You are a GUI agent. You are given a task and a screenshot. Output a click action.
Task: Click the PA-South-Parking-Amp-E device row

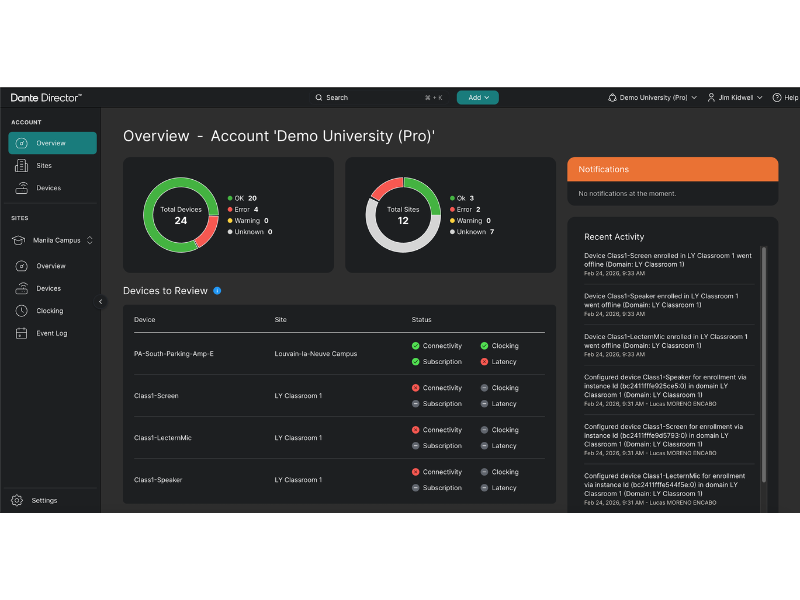(x=173, y=354)
